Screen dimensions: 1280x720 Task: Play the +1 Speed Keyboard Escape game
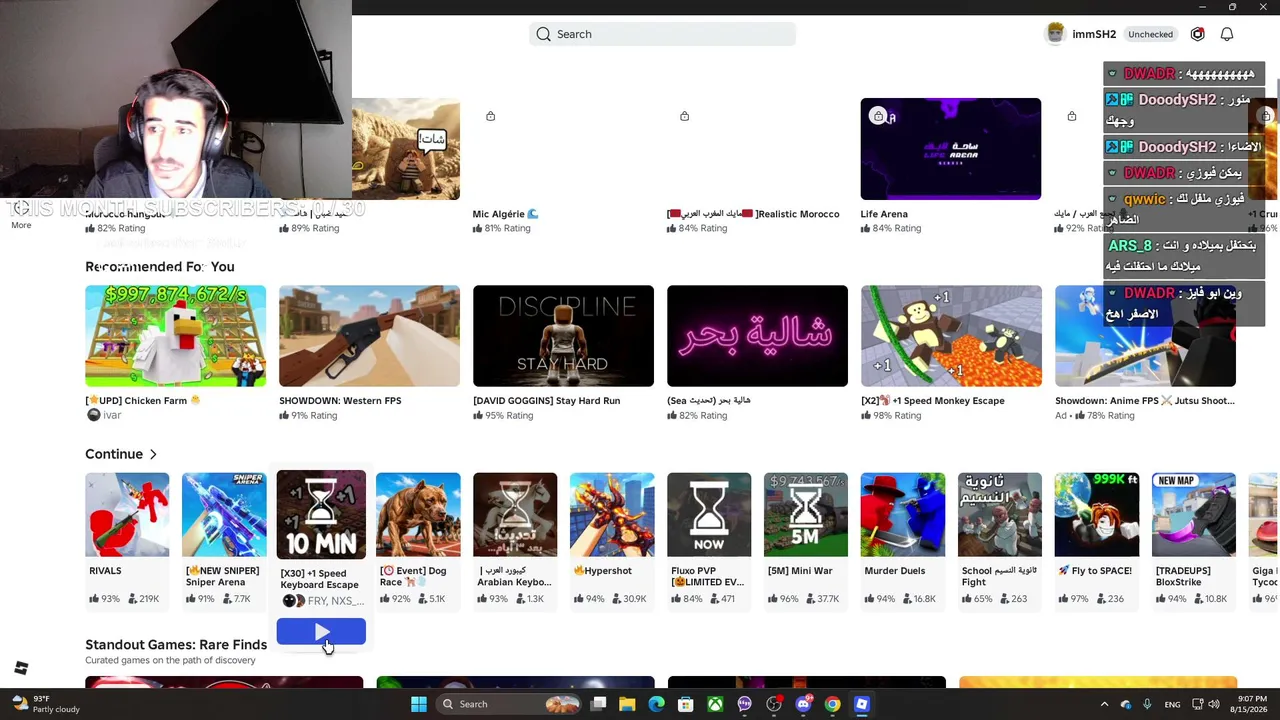pos(321,632)
